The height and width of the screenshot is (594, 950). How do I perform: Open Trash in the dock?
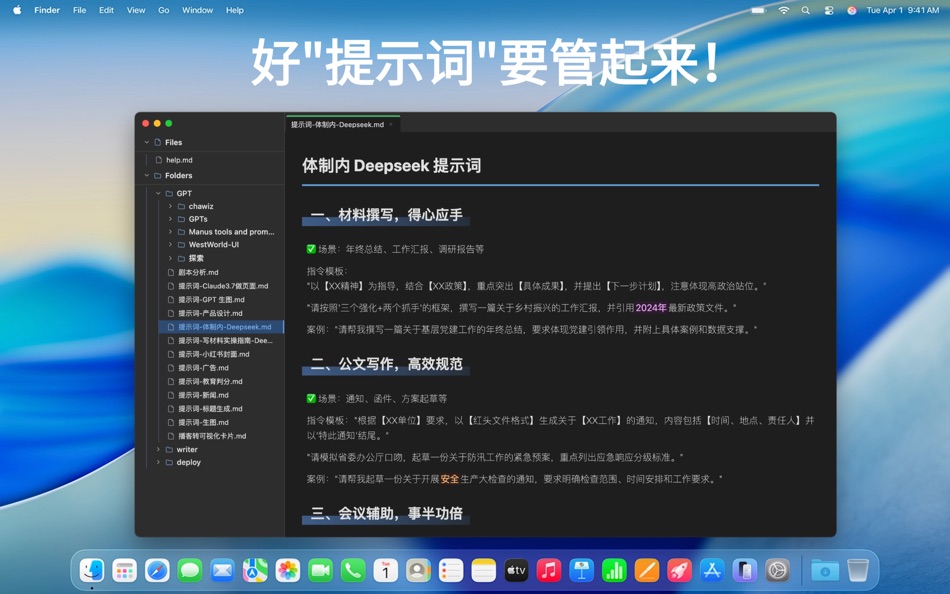click(x=858, y=570)
